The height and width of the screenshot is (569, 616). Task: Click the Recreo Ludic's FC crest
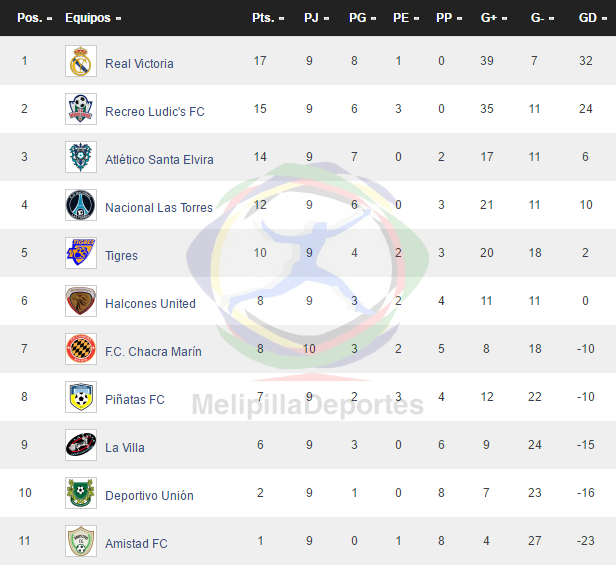point(81,109)
